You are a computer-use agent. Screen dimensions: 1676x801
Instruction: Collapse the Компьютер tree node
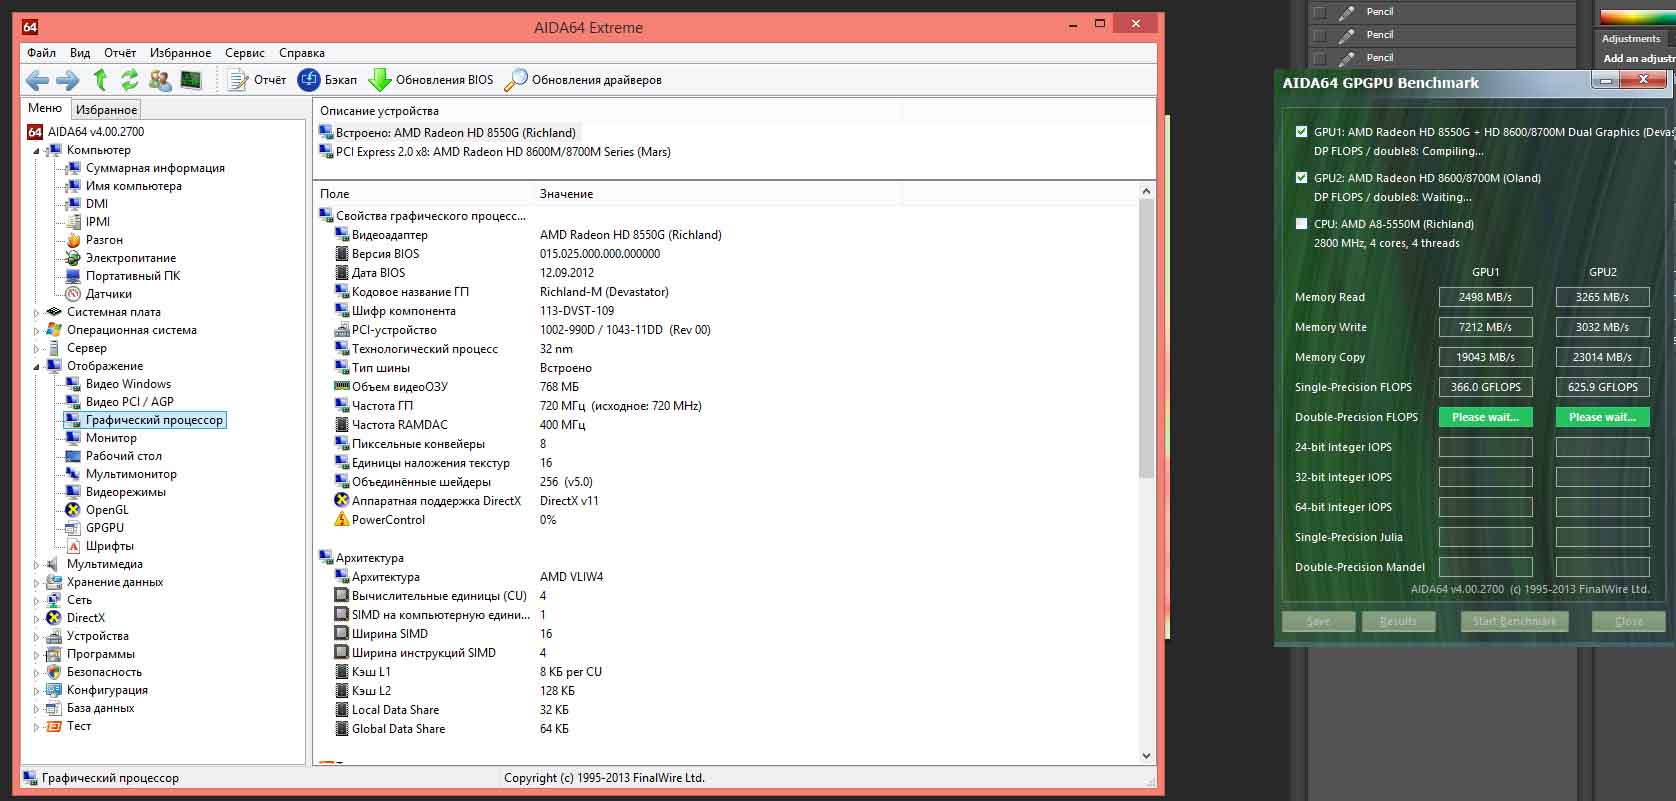37,151
